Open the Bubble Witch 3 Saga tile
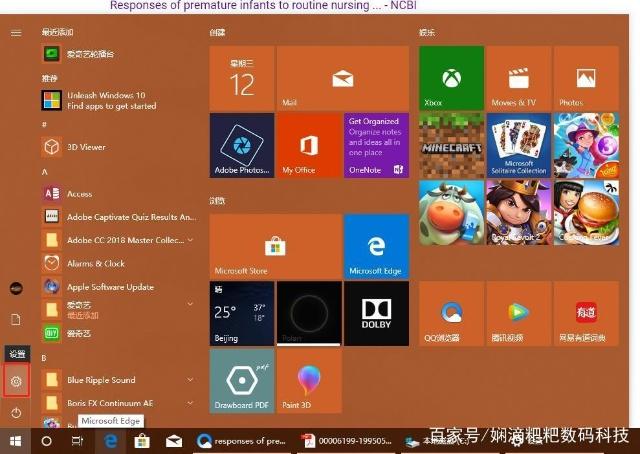The width and height of the screenshot is (640, 454). 586,145
